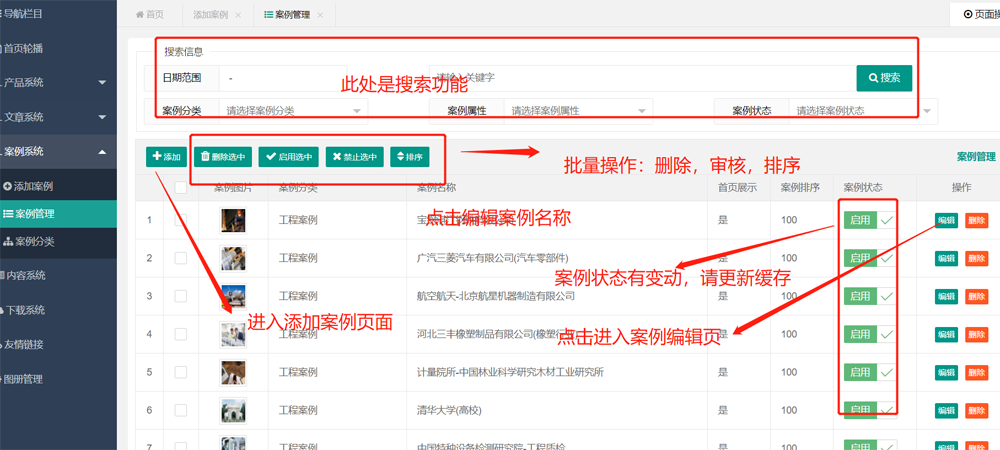The image size is (1000, 450).
Task: Click the 搜索 search button
Action: coord(884,78)
